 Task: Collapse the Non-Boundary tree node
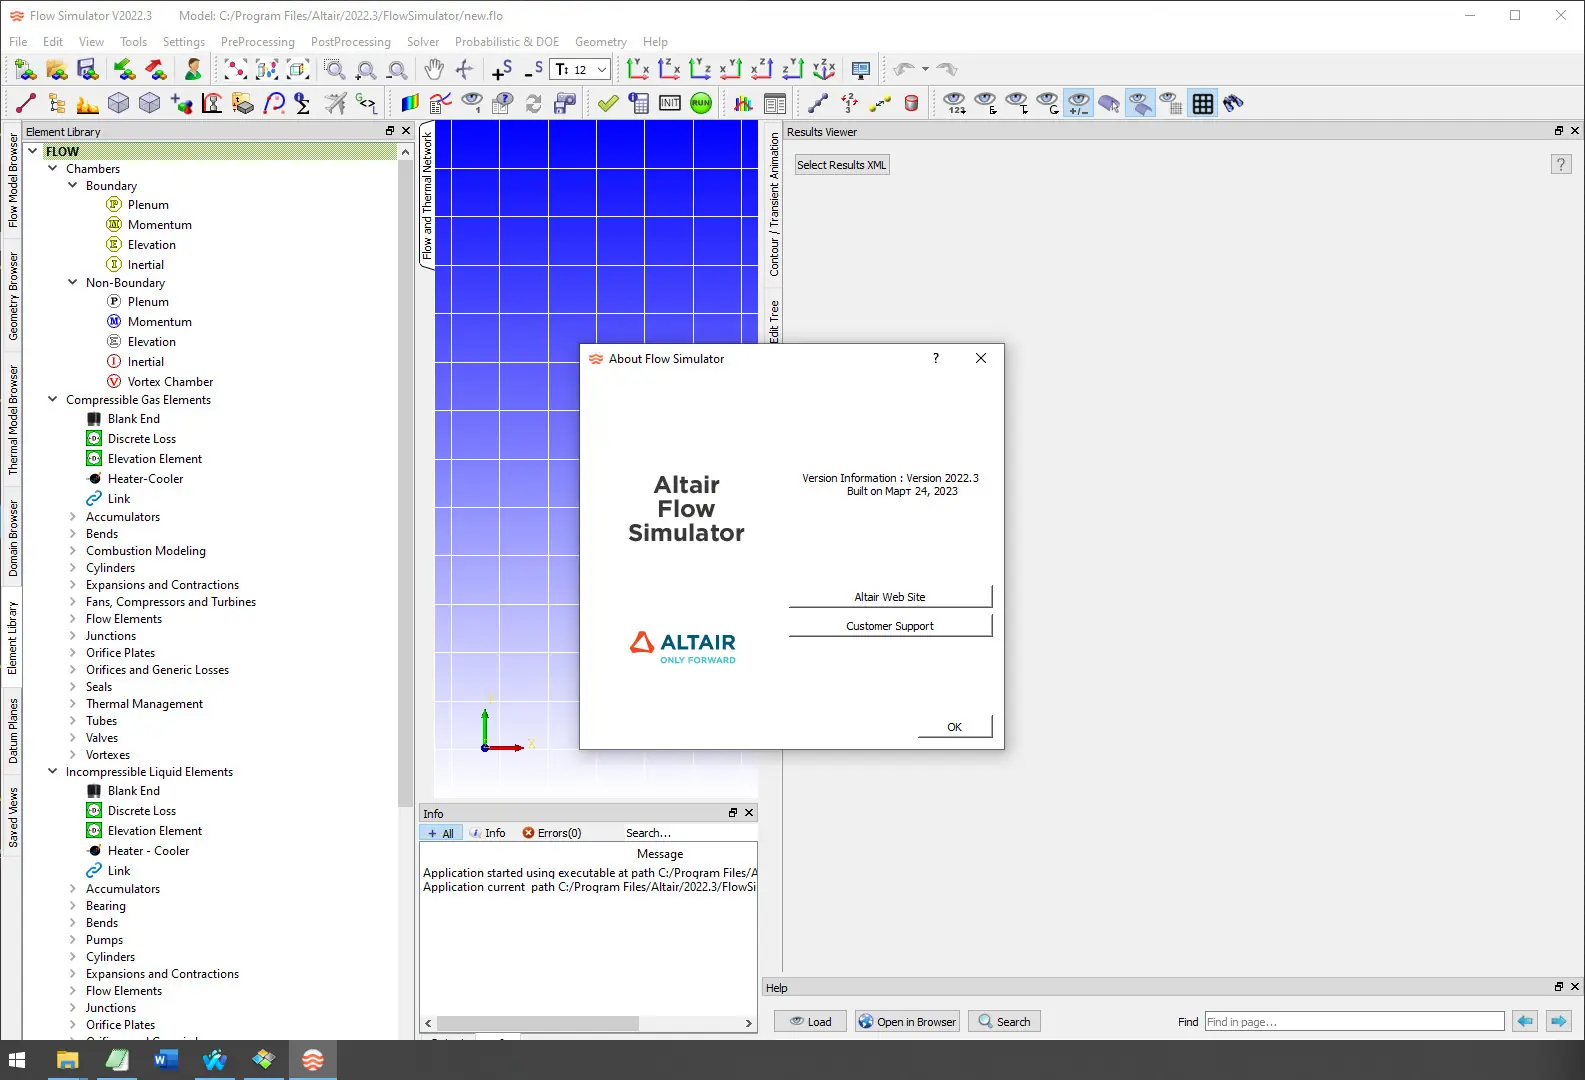coord(73,282)
